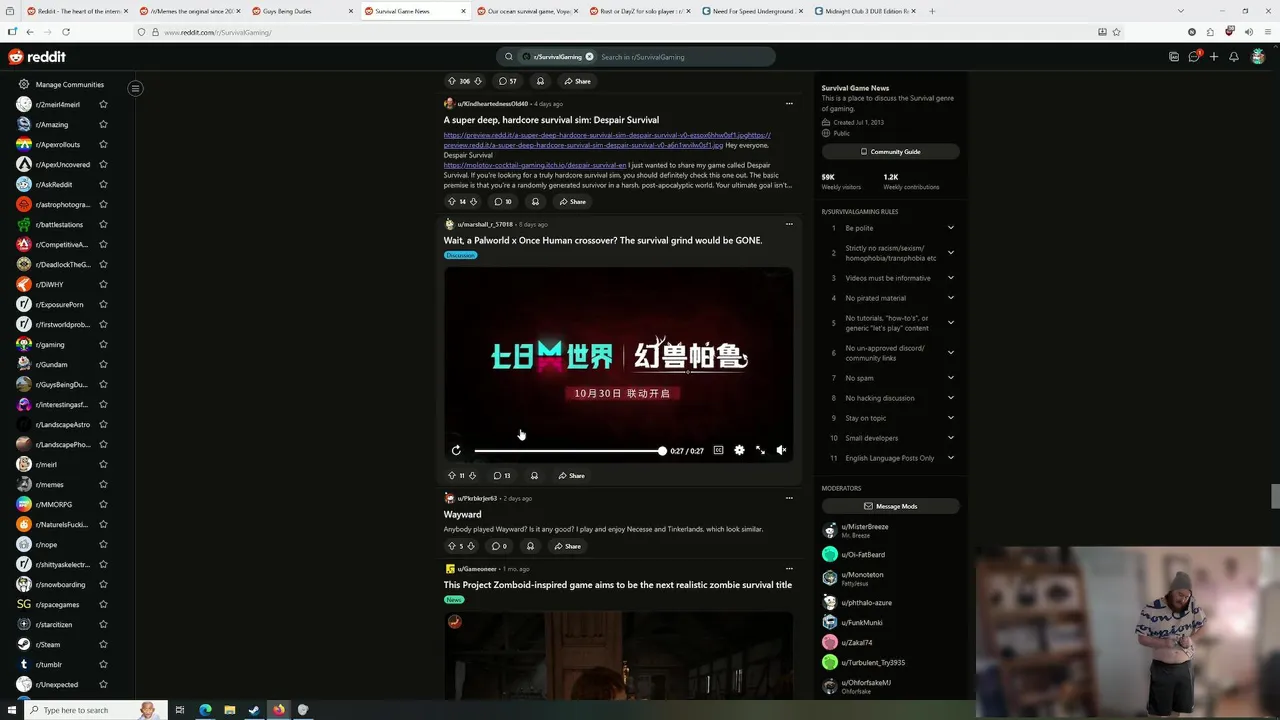Favorite r/Amazing with its star
The height and width of the screenshot is (720, 1280).
103,124
